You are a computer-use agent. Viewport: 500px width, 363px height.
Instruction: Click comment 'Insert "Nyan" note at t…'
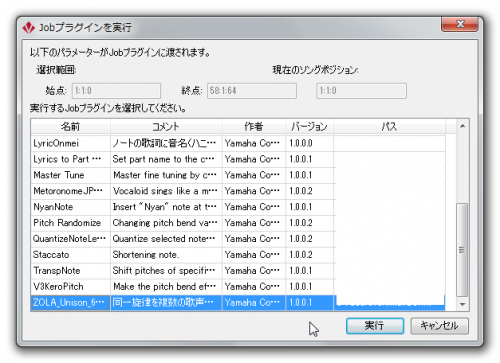pos(165,207)
